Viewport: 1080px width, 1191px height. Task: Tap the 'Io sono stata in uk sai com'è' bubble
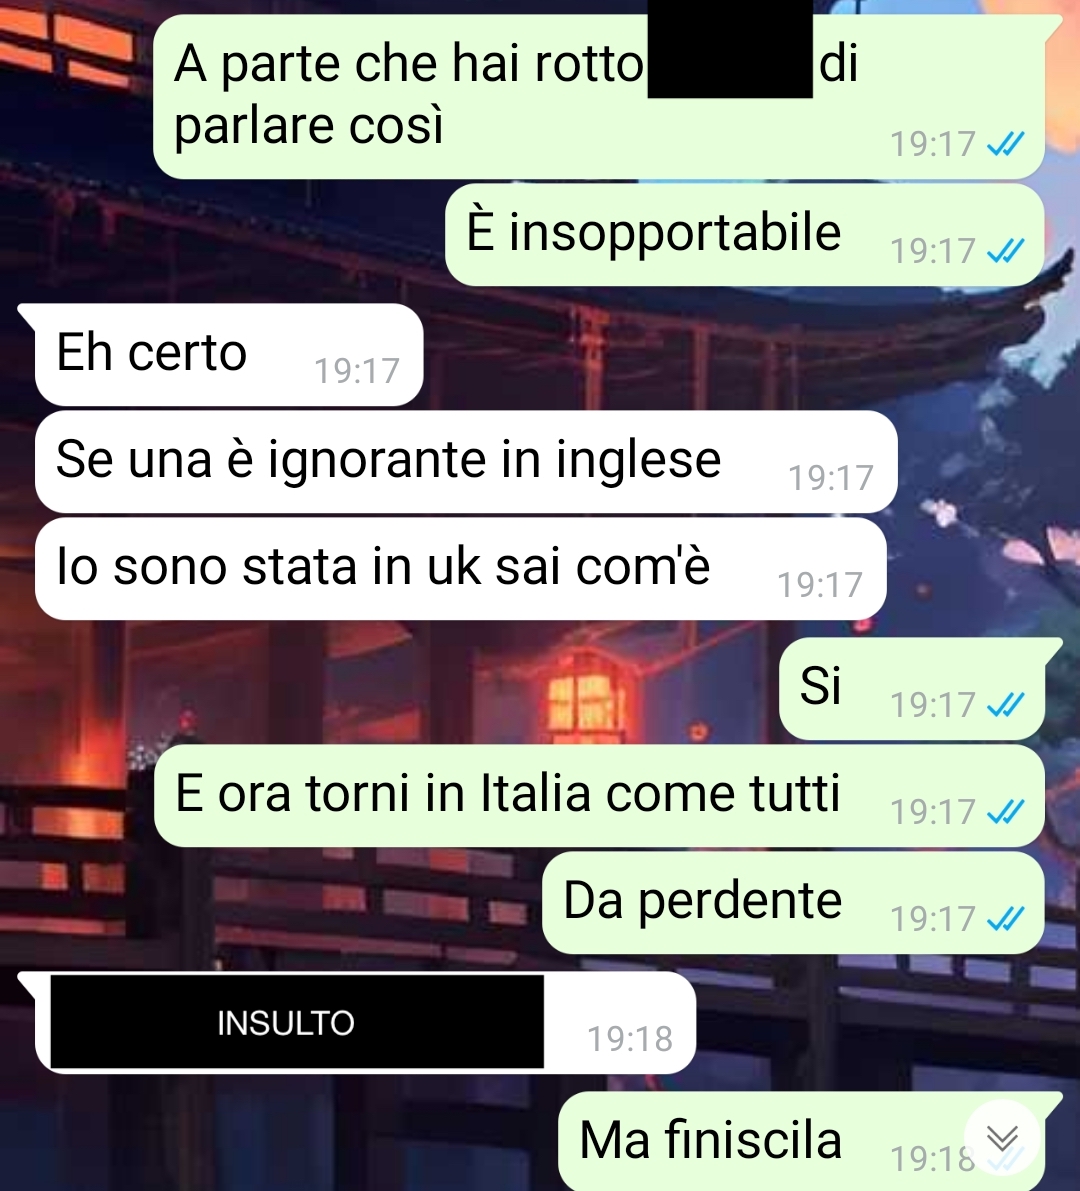pyautogui.click(x=461, y=569)
